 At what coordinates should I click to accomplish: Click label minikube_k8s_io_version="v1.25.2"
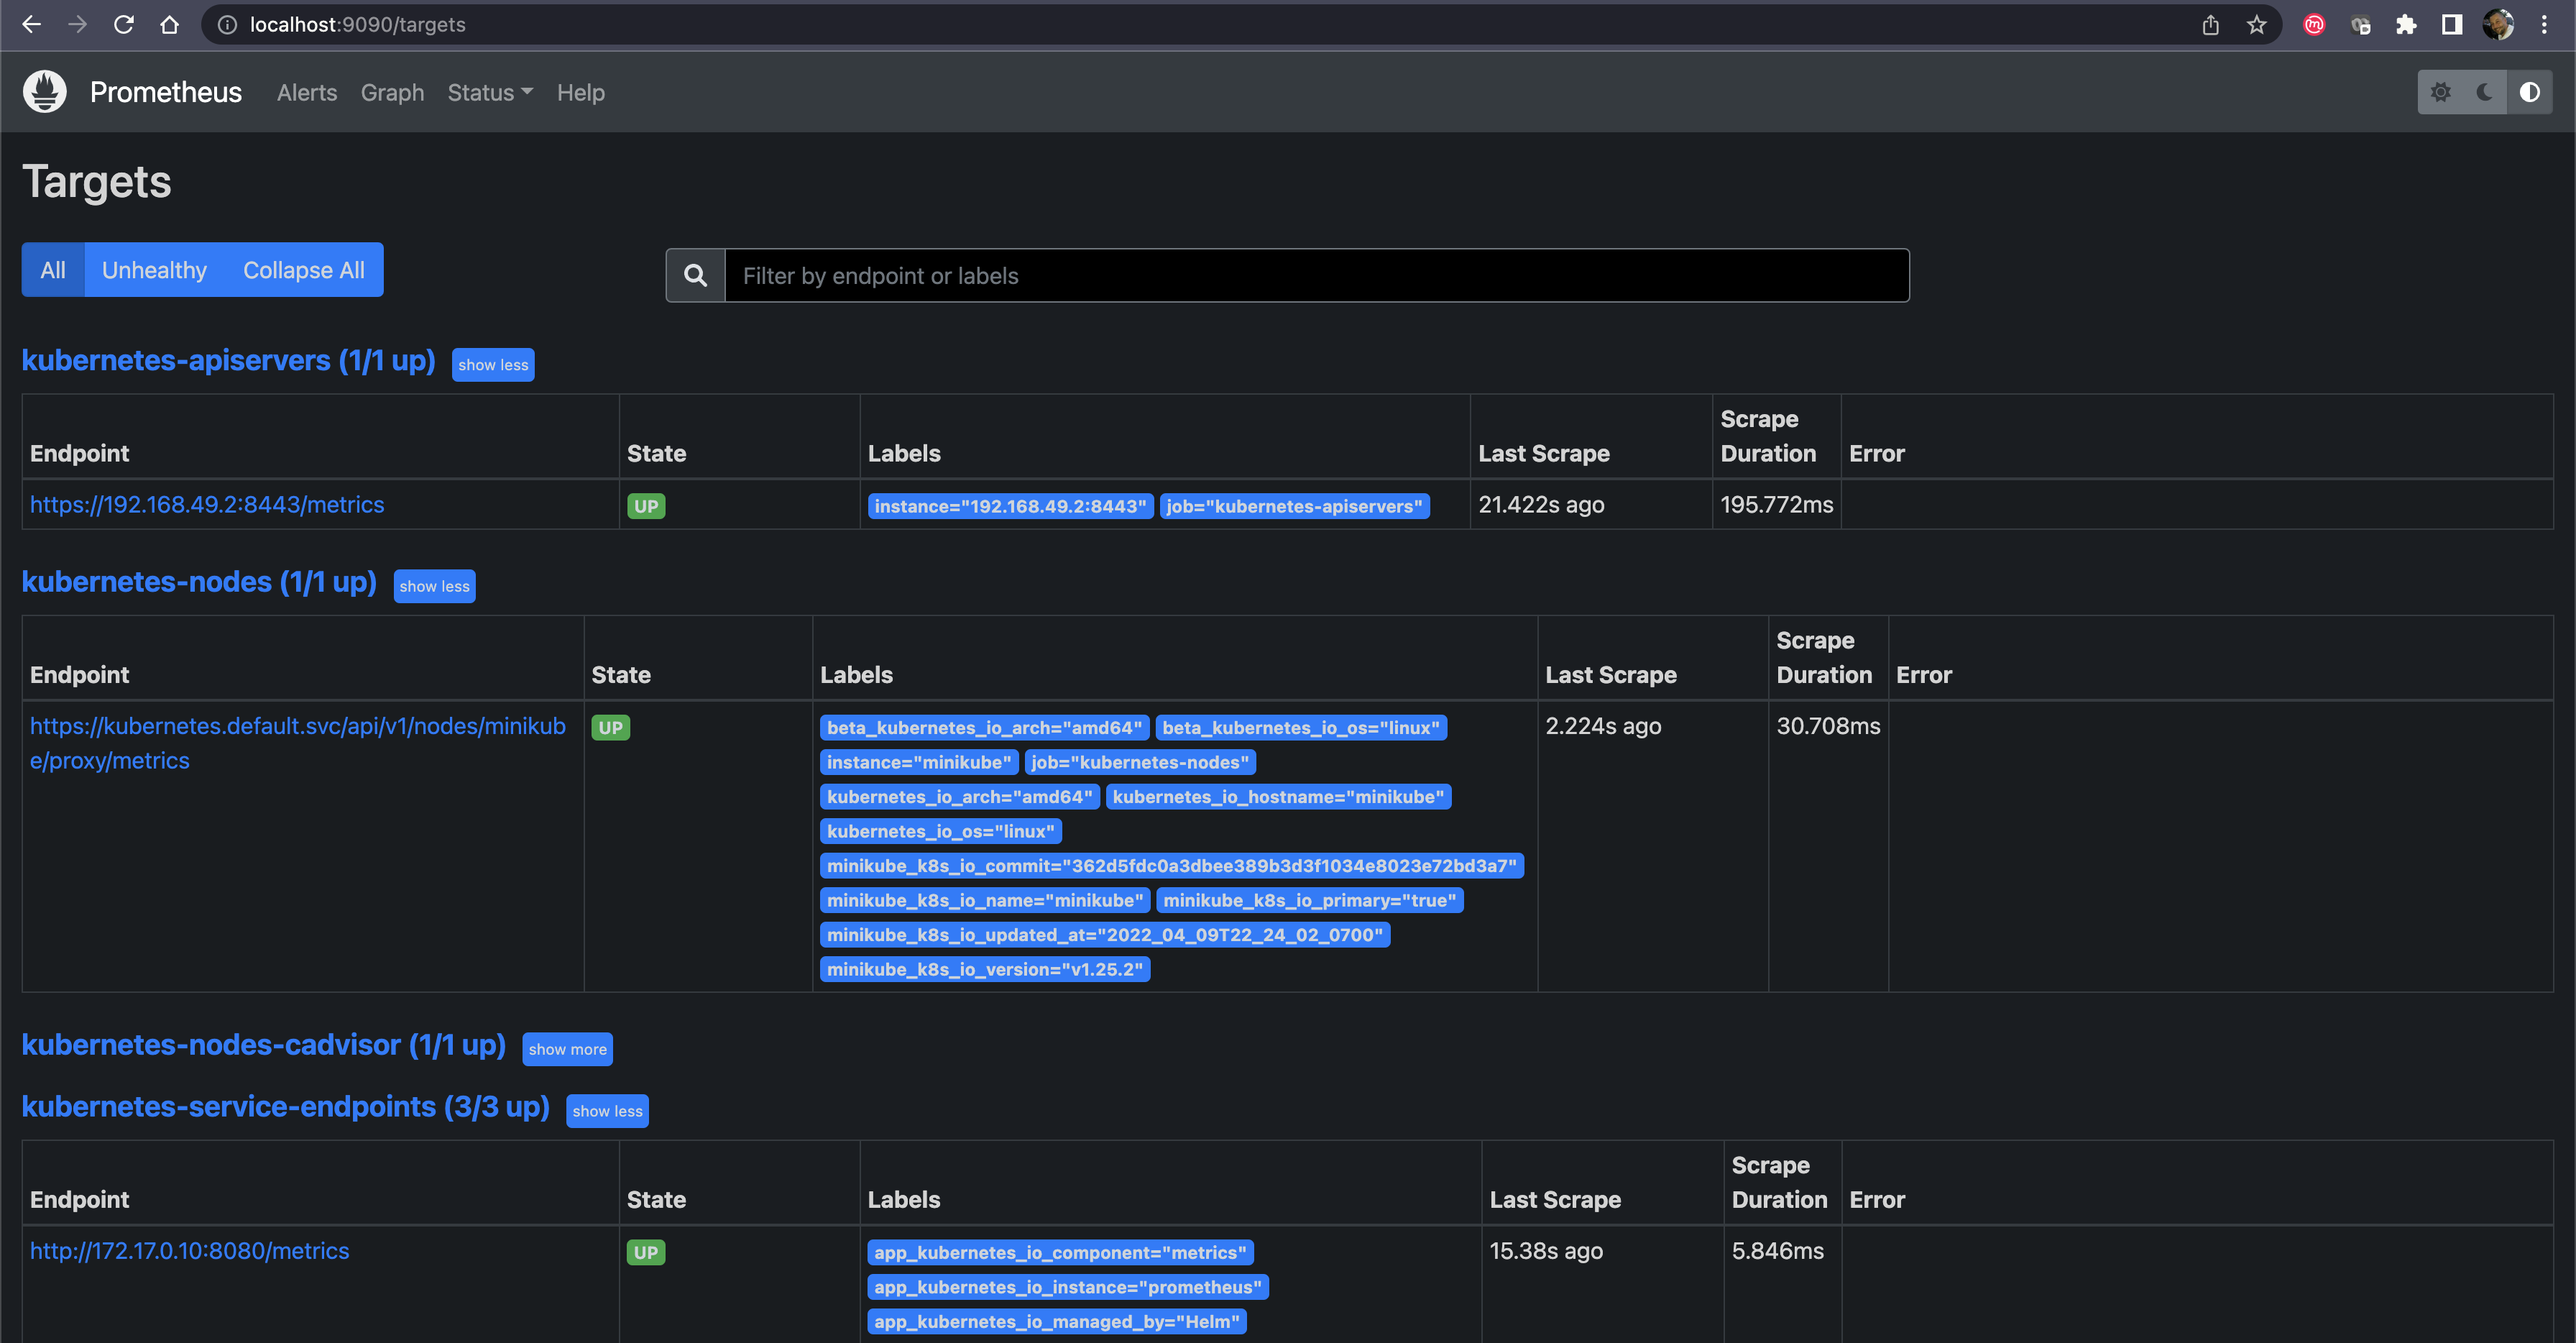pyautogui.click(x=985, y=969)
